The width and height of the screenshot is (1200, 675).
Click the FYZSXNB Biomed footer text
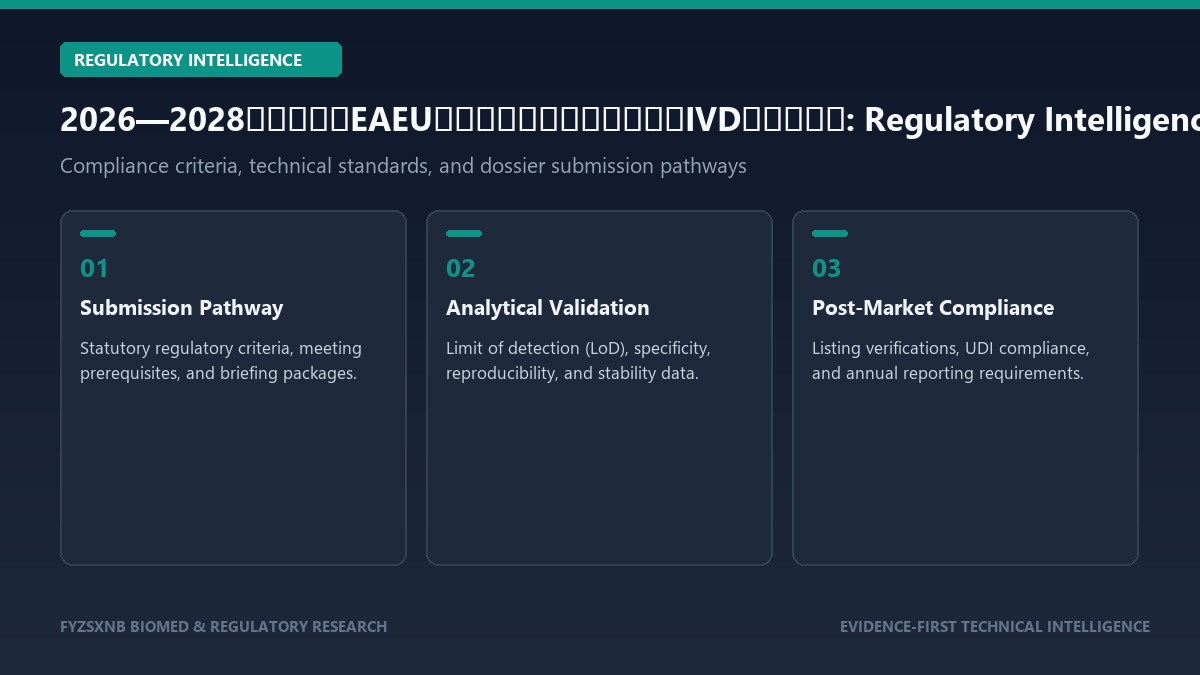click(223, 627)
